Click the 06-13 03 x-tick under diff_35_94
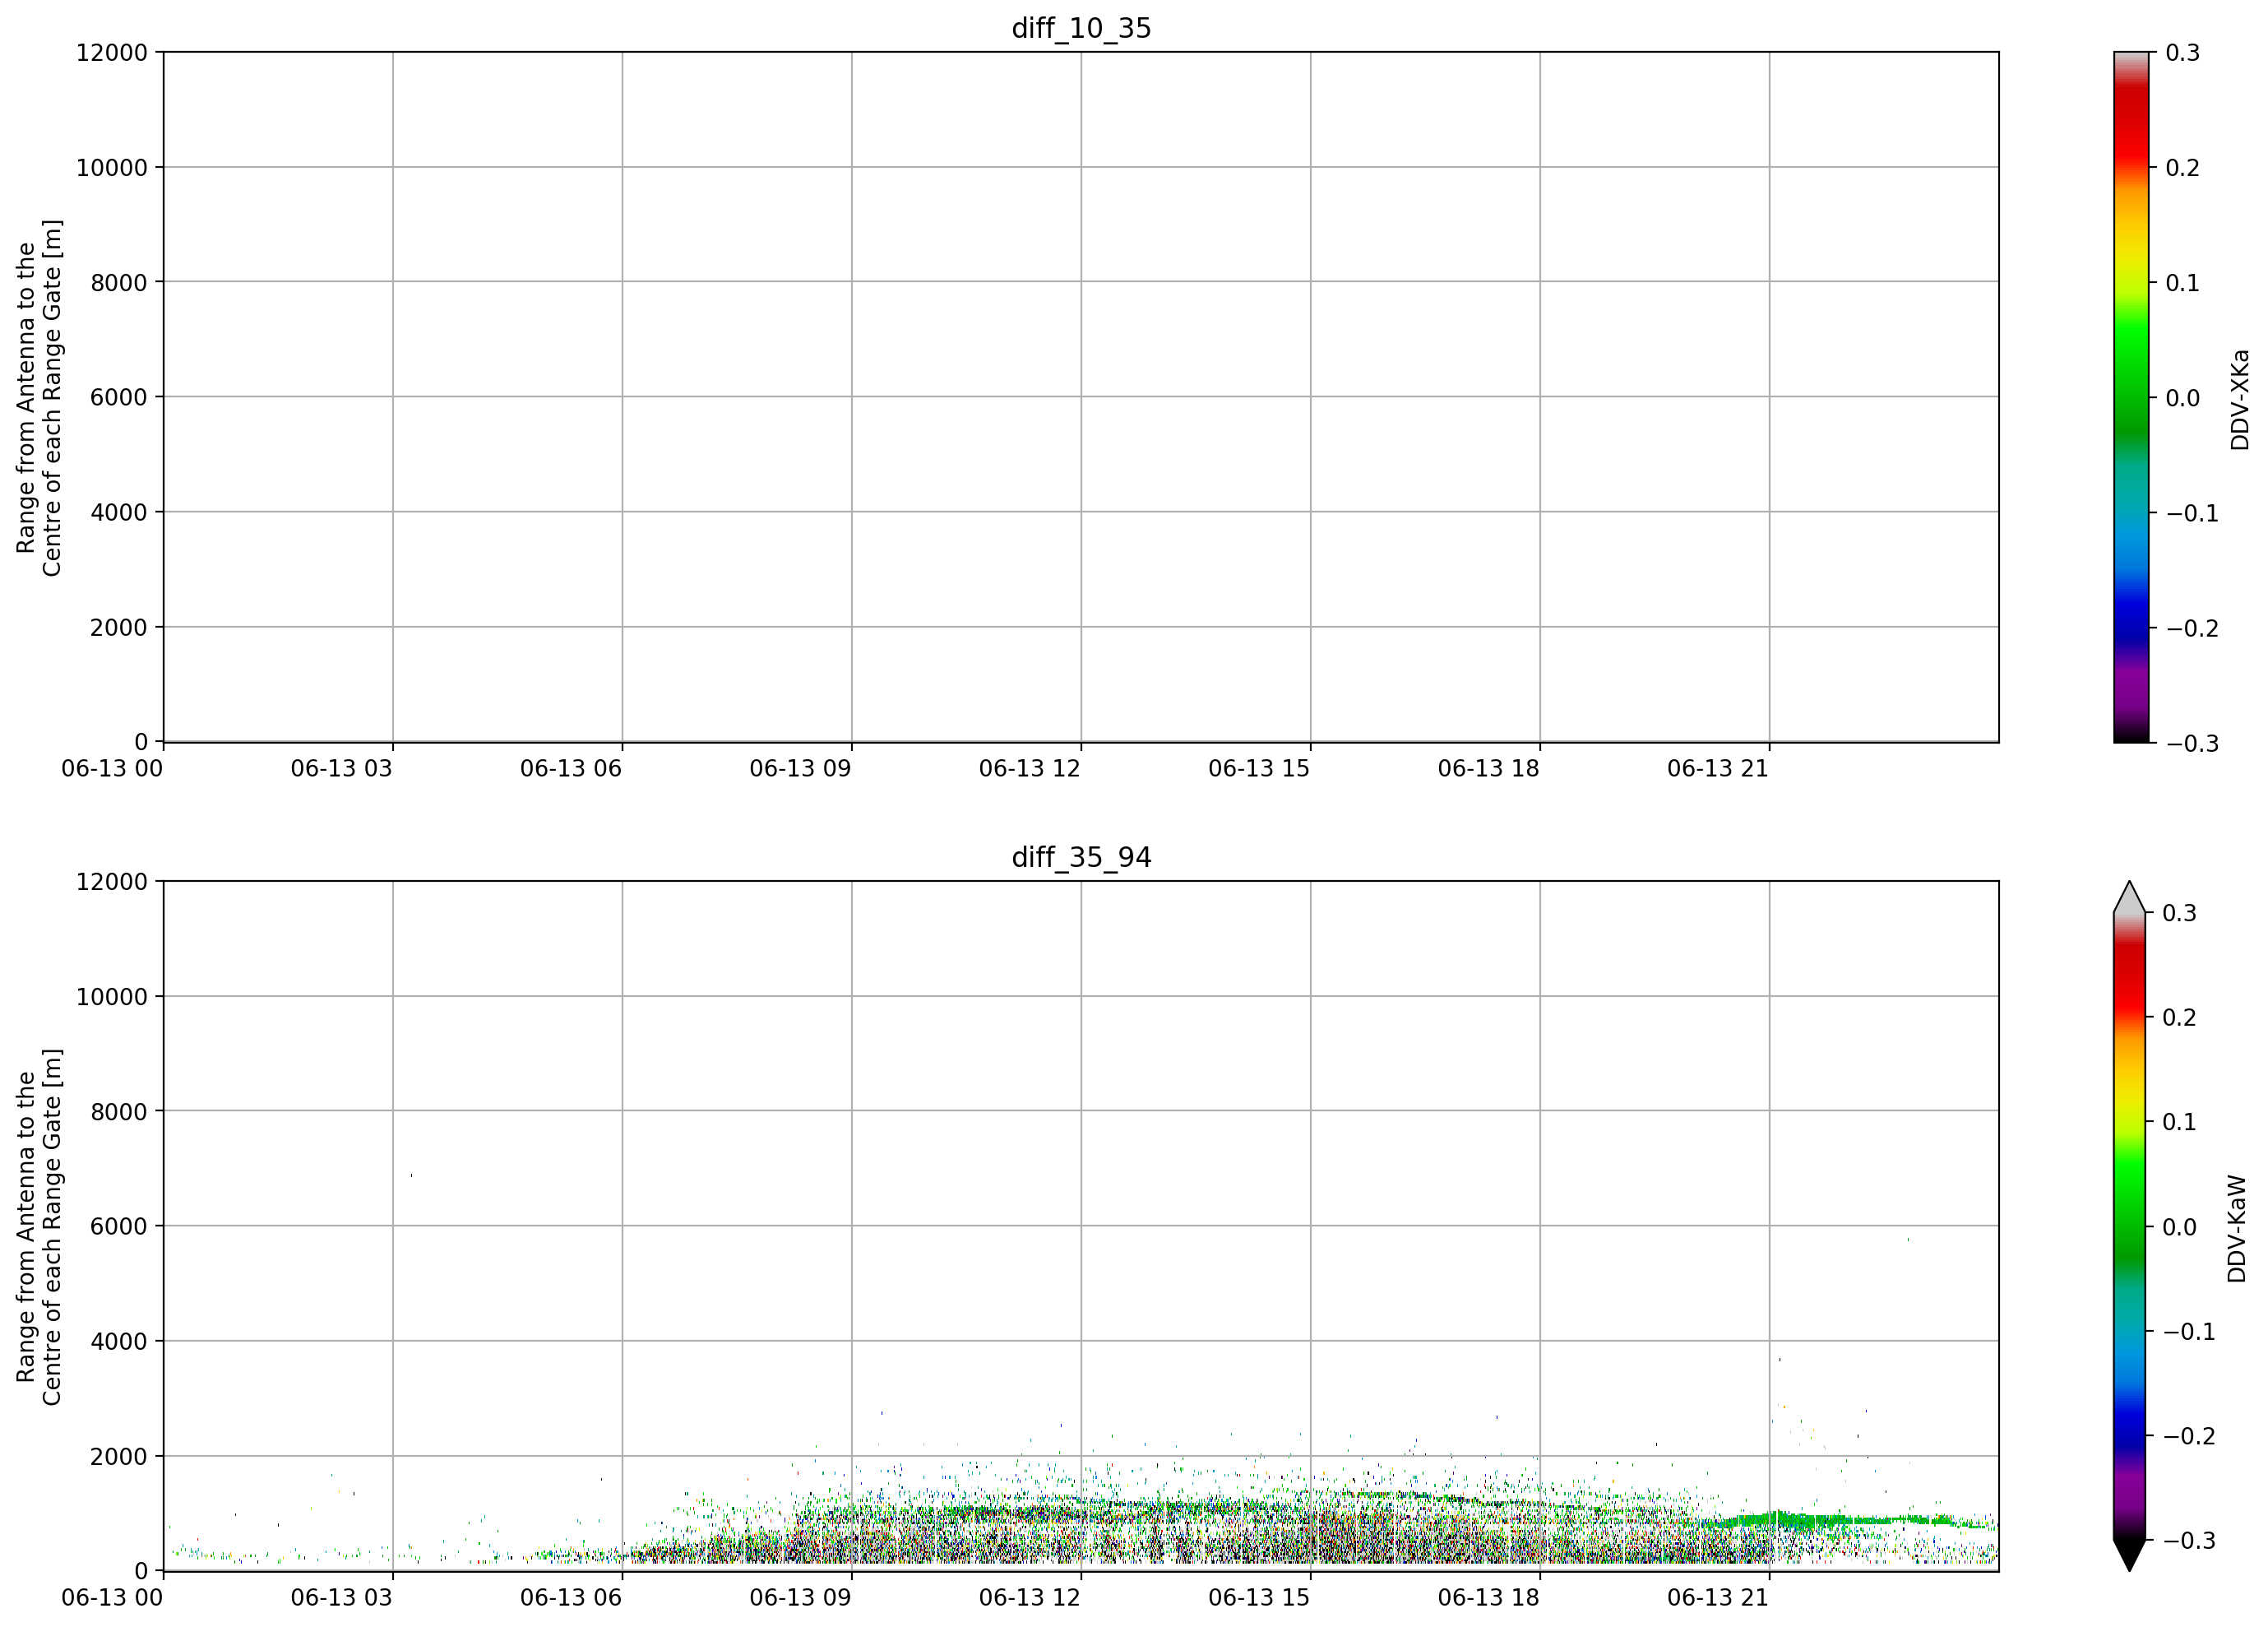Viewport: 2268px width, 1627px height. pos(342,1597)
